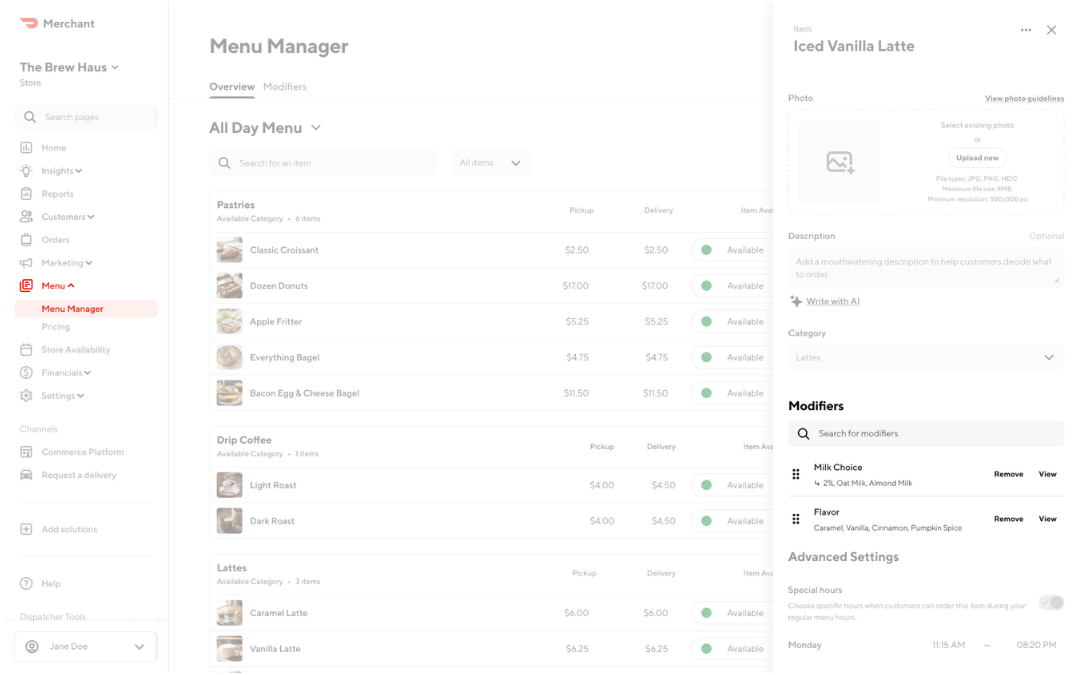Screen dimensions: 1080x675
Task: Click the Jane Doe user avatar icon
Action: (32, 647)
